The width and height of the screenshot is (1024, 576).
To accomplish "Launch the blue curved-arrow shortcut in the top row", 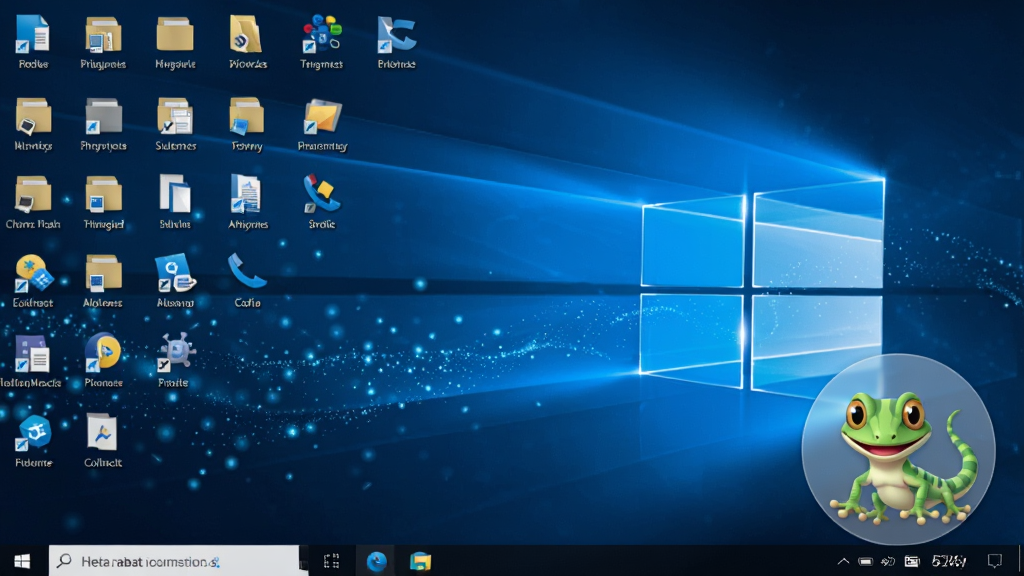I will pyautogui.click(x=396, y=34).
